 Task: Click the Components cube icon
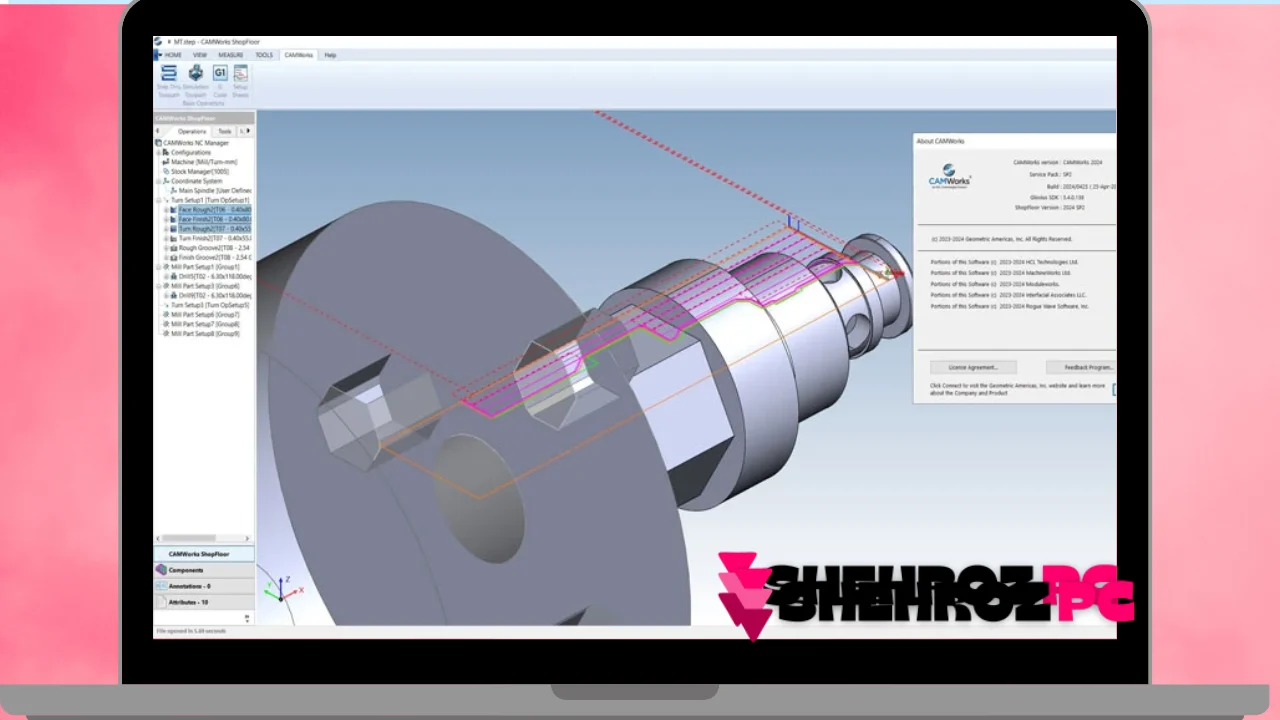tap(161, 570)
